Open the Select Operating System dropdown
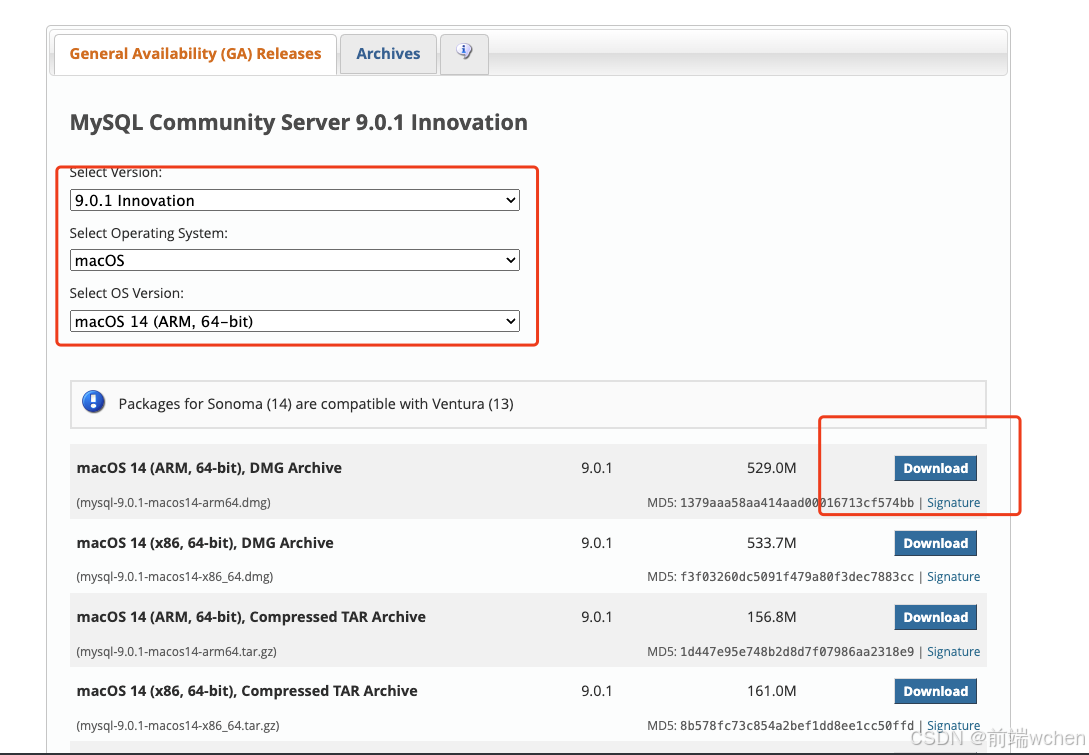1089x755 pixels. pos(294,260)
